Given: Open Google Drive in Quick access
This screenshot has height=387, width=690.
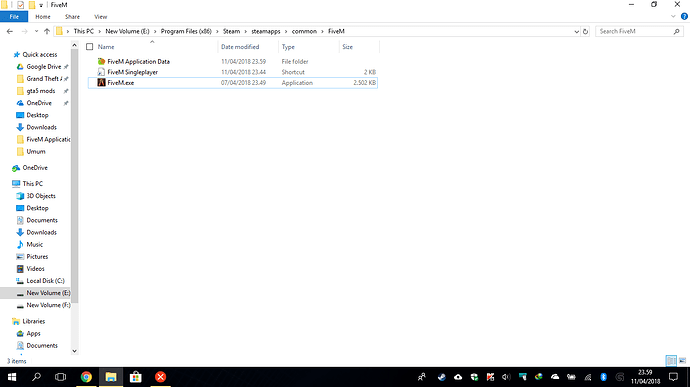Looking at the screenshot, I should [44, 67].
